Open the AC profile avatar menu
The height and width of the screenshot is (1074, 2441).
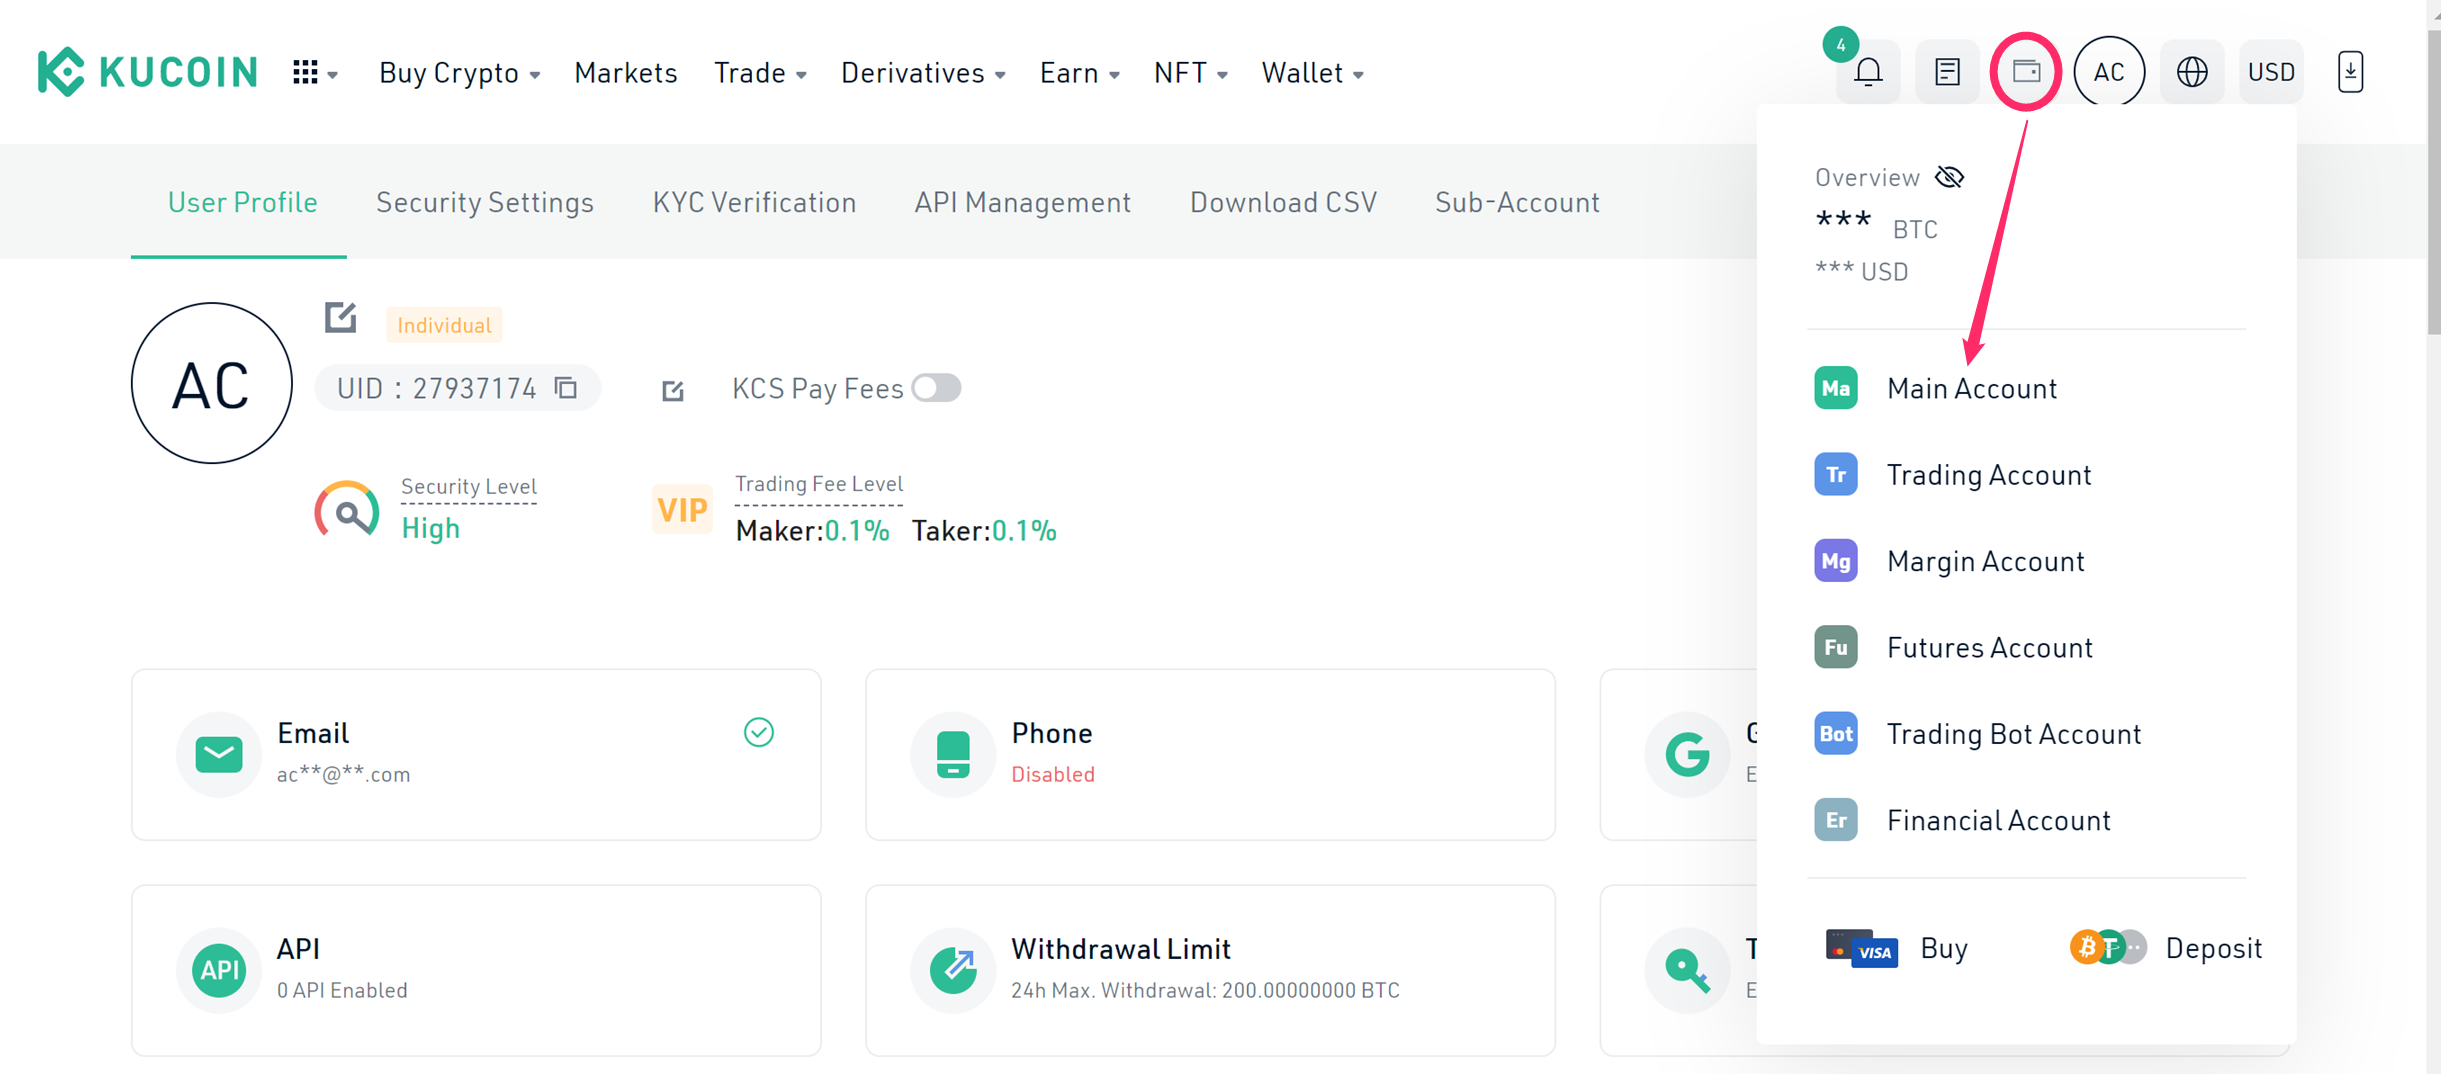click(x=2109, y=72)
